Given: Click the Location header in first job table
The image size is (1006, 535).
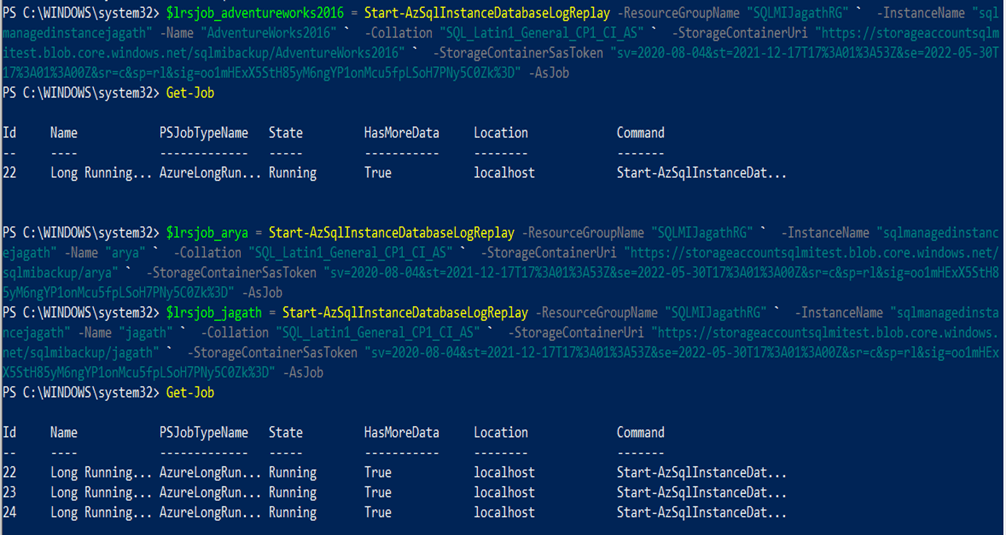Looking at the screenshot, I should coord(500,132).
